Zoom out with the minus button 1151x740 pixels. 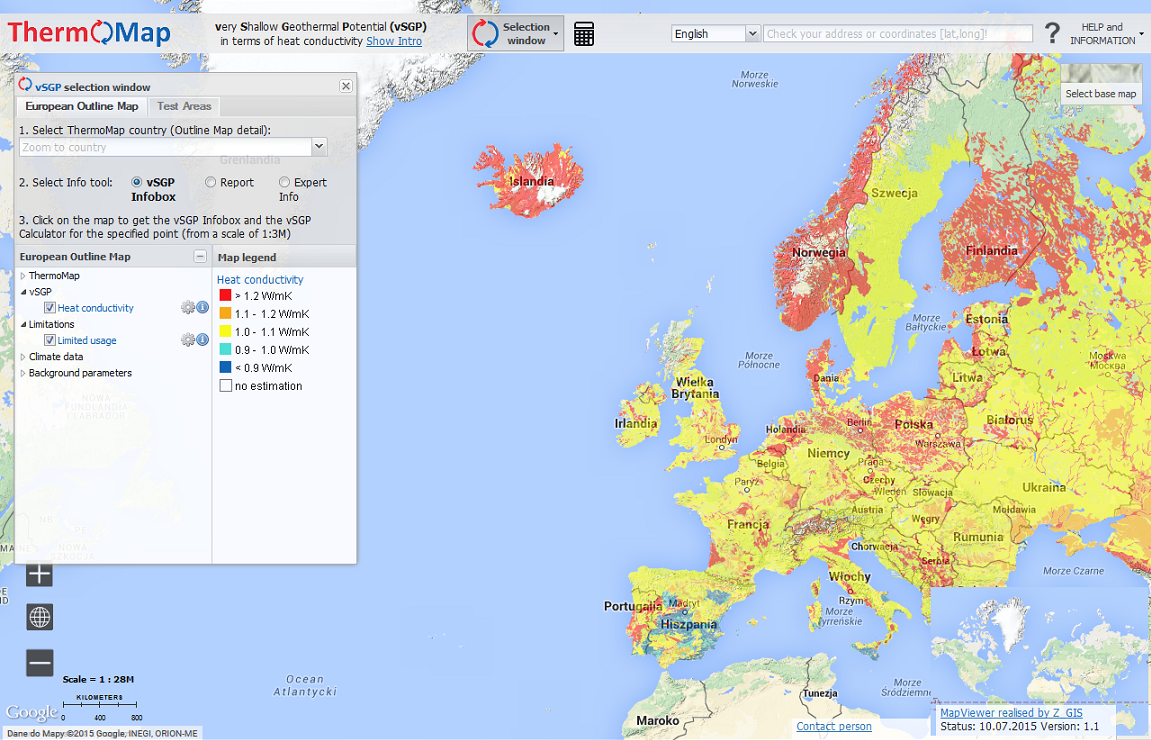click(40, 663)
